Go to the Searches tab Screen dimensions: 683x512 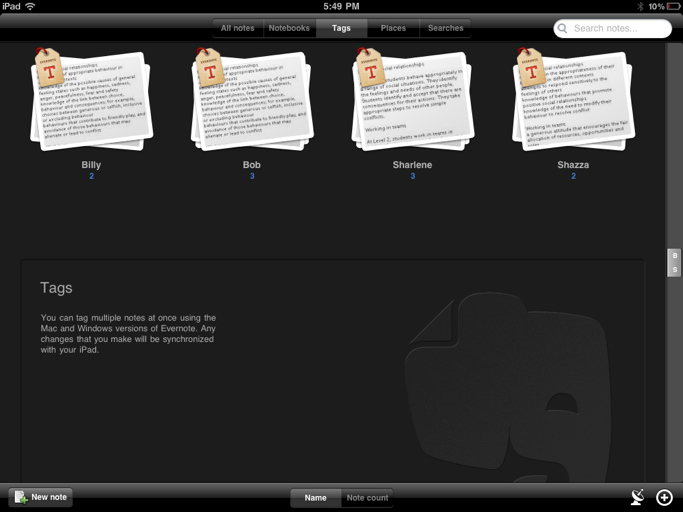click(445, 28)
